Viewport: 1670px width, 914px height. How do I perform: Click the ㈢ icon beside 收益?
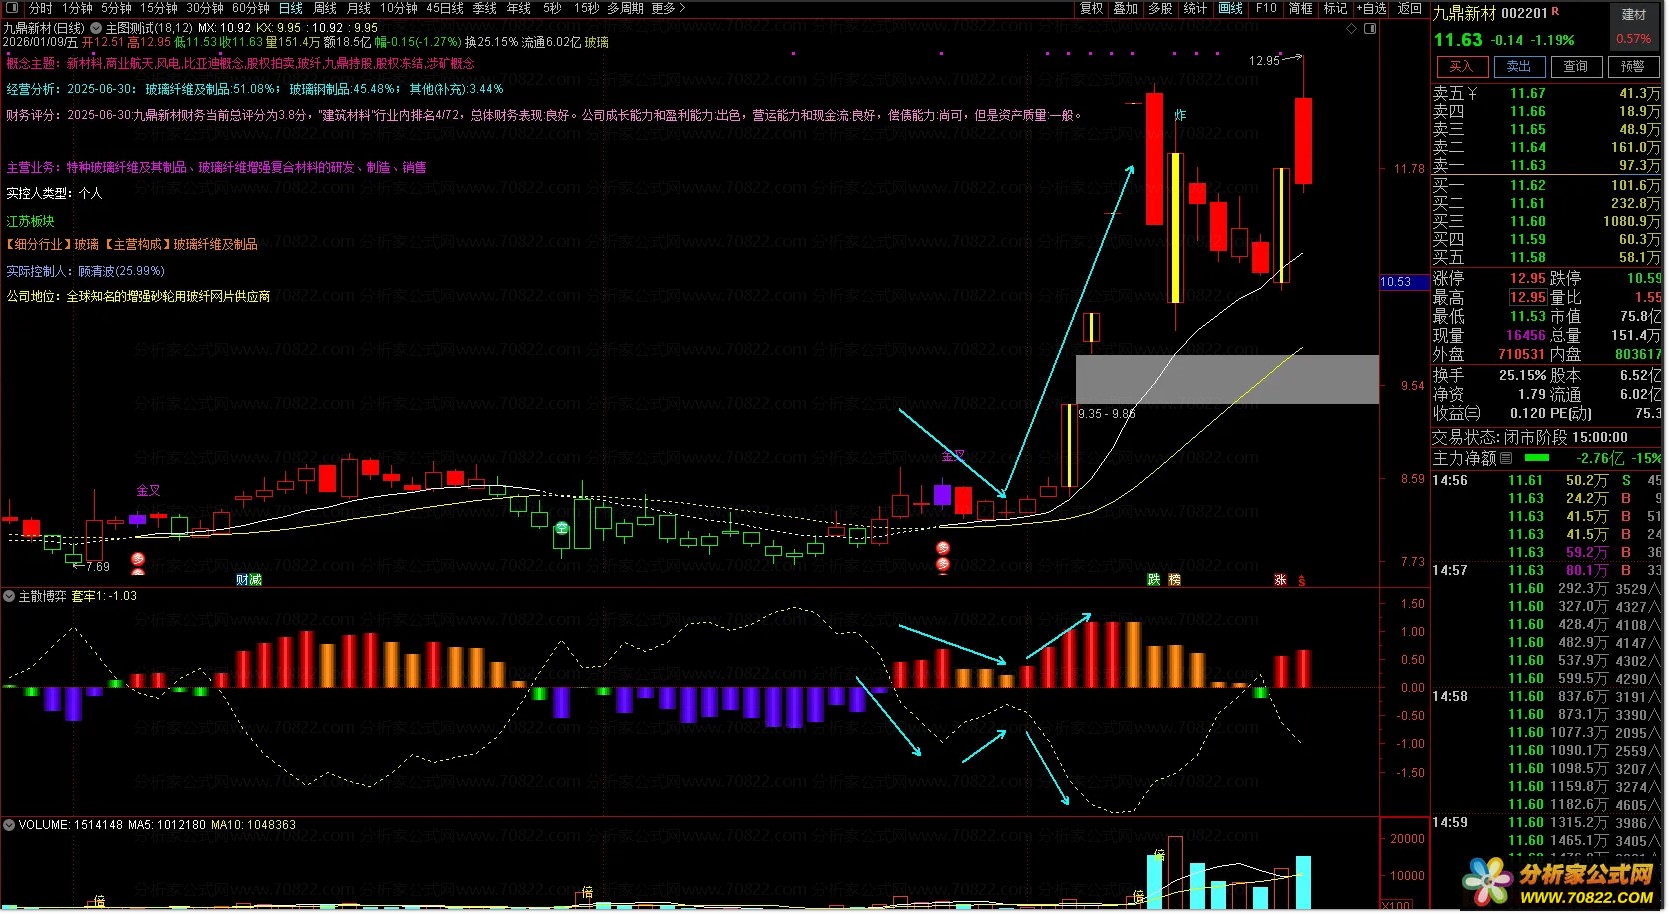pos(1474,413)
